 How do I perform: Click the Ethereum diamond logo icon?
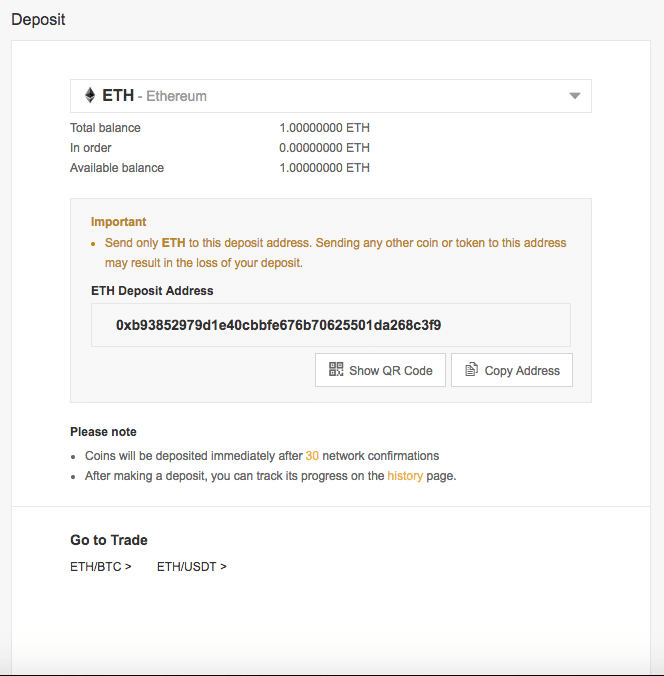tap(90, 96)
